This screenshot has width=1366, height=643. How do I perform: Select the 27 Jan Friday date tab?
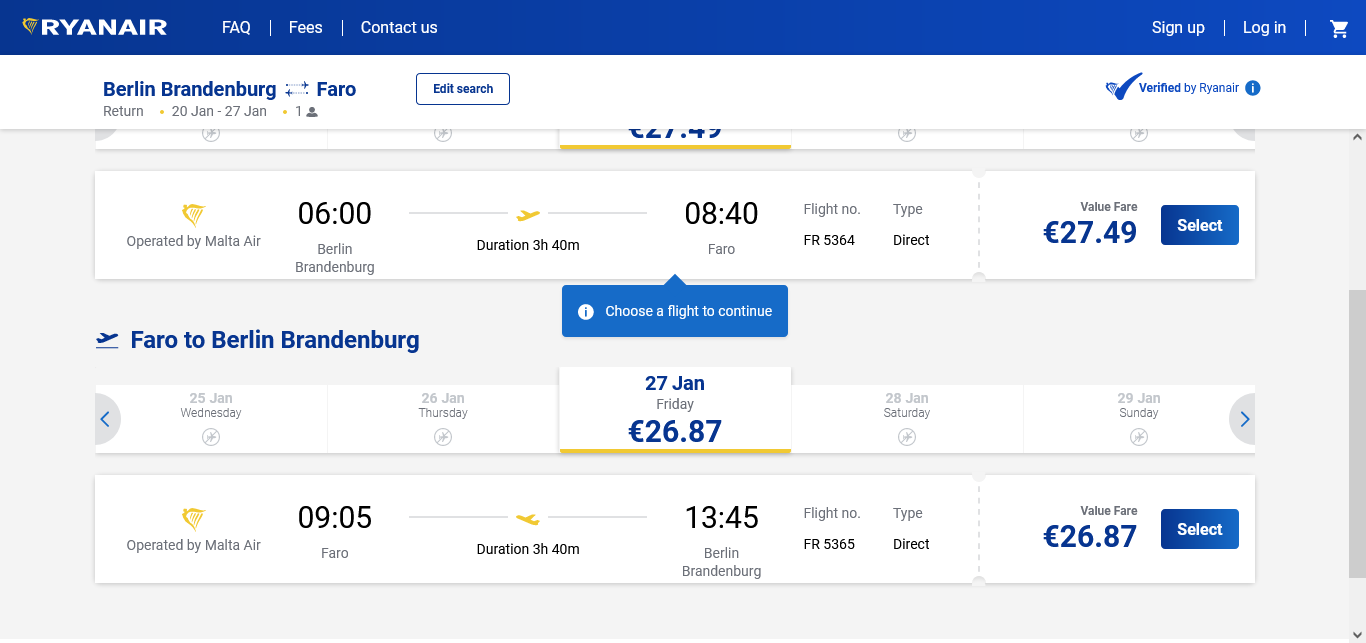(x=675, y=410)
